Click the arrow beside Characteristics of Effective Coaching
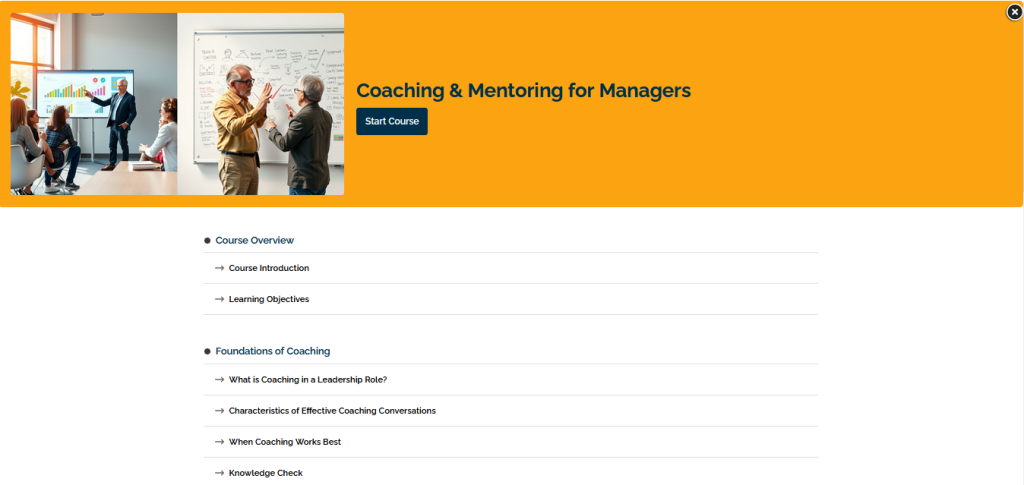 coord(219,411)
